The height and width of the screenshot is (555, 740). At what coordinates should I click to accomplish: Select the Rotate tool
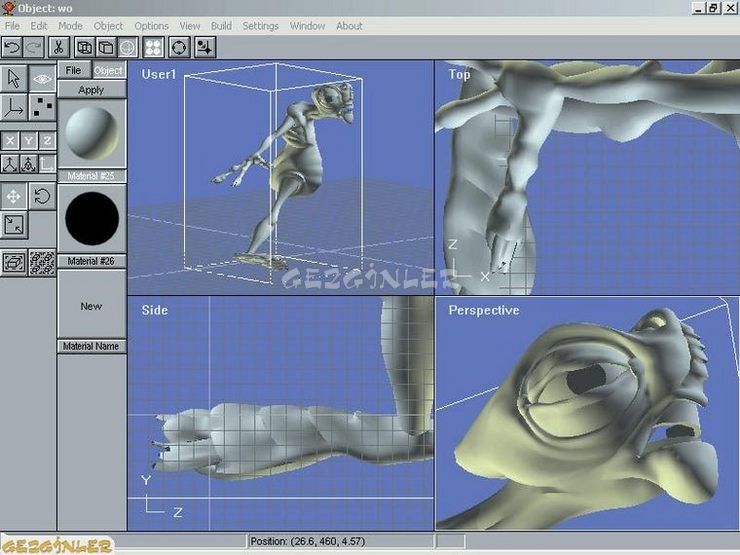42,197
